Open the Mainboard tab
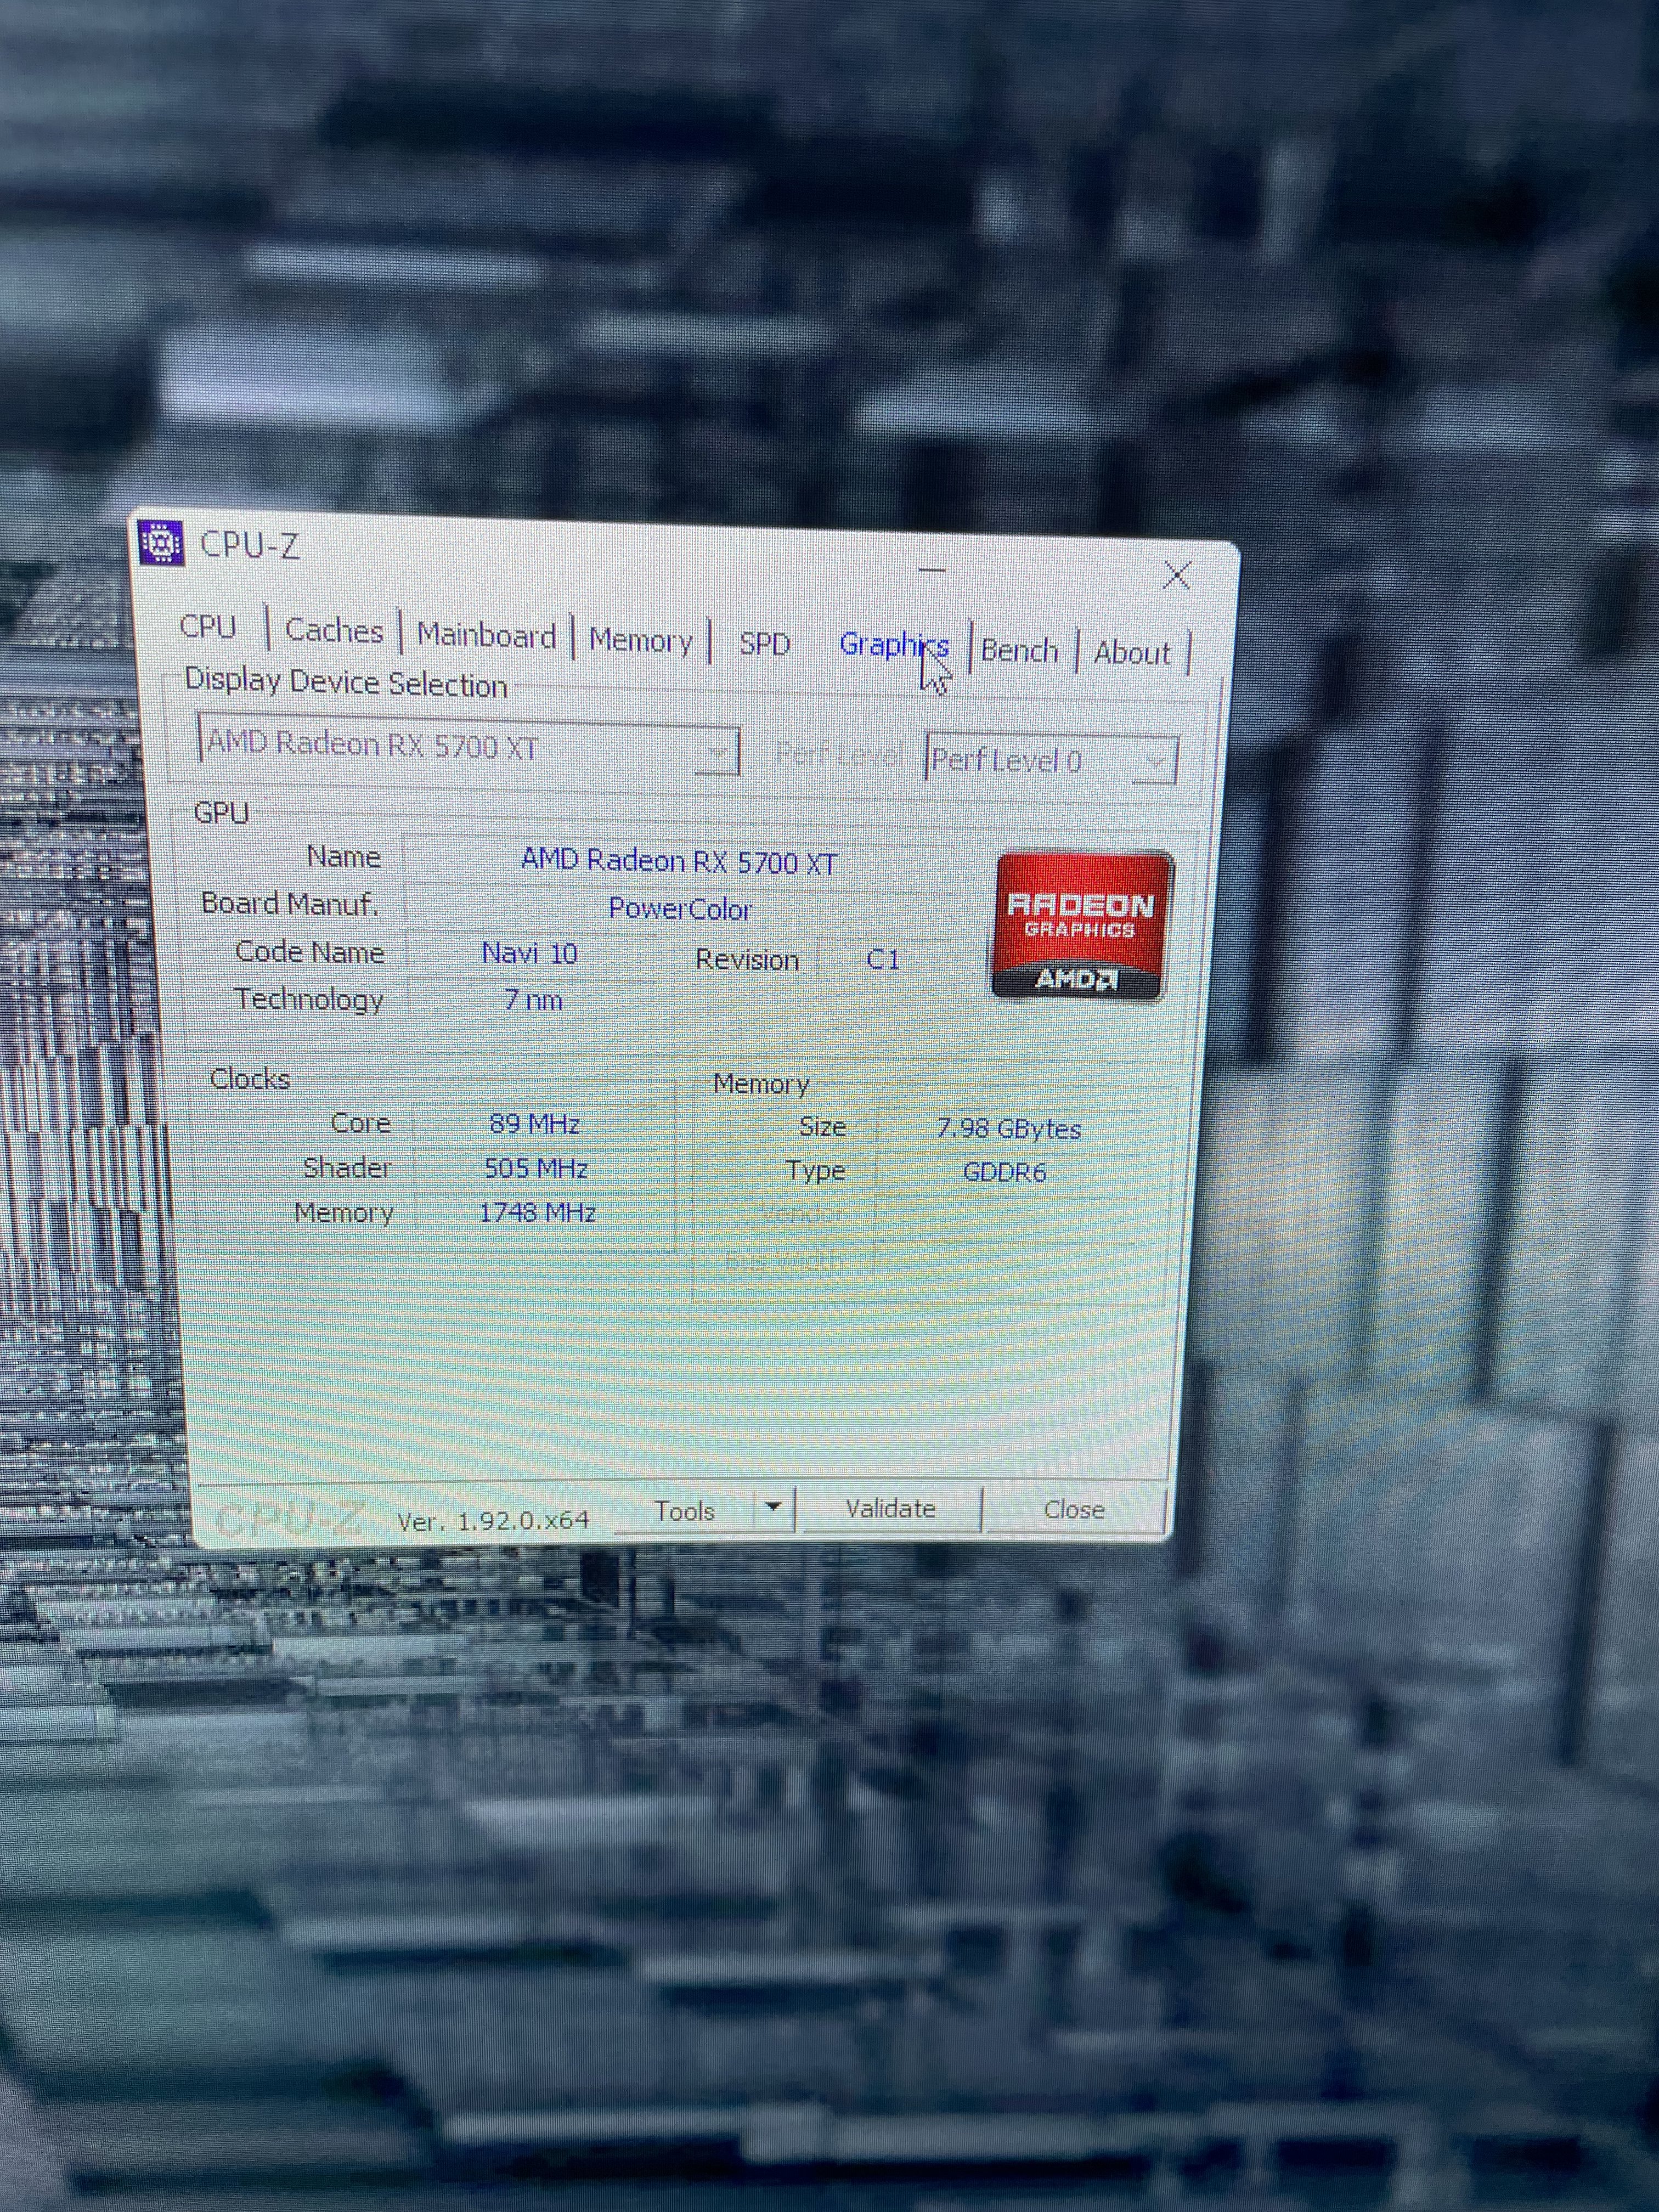1659x2212 pixels. tap(486, 636)
